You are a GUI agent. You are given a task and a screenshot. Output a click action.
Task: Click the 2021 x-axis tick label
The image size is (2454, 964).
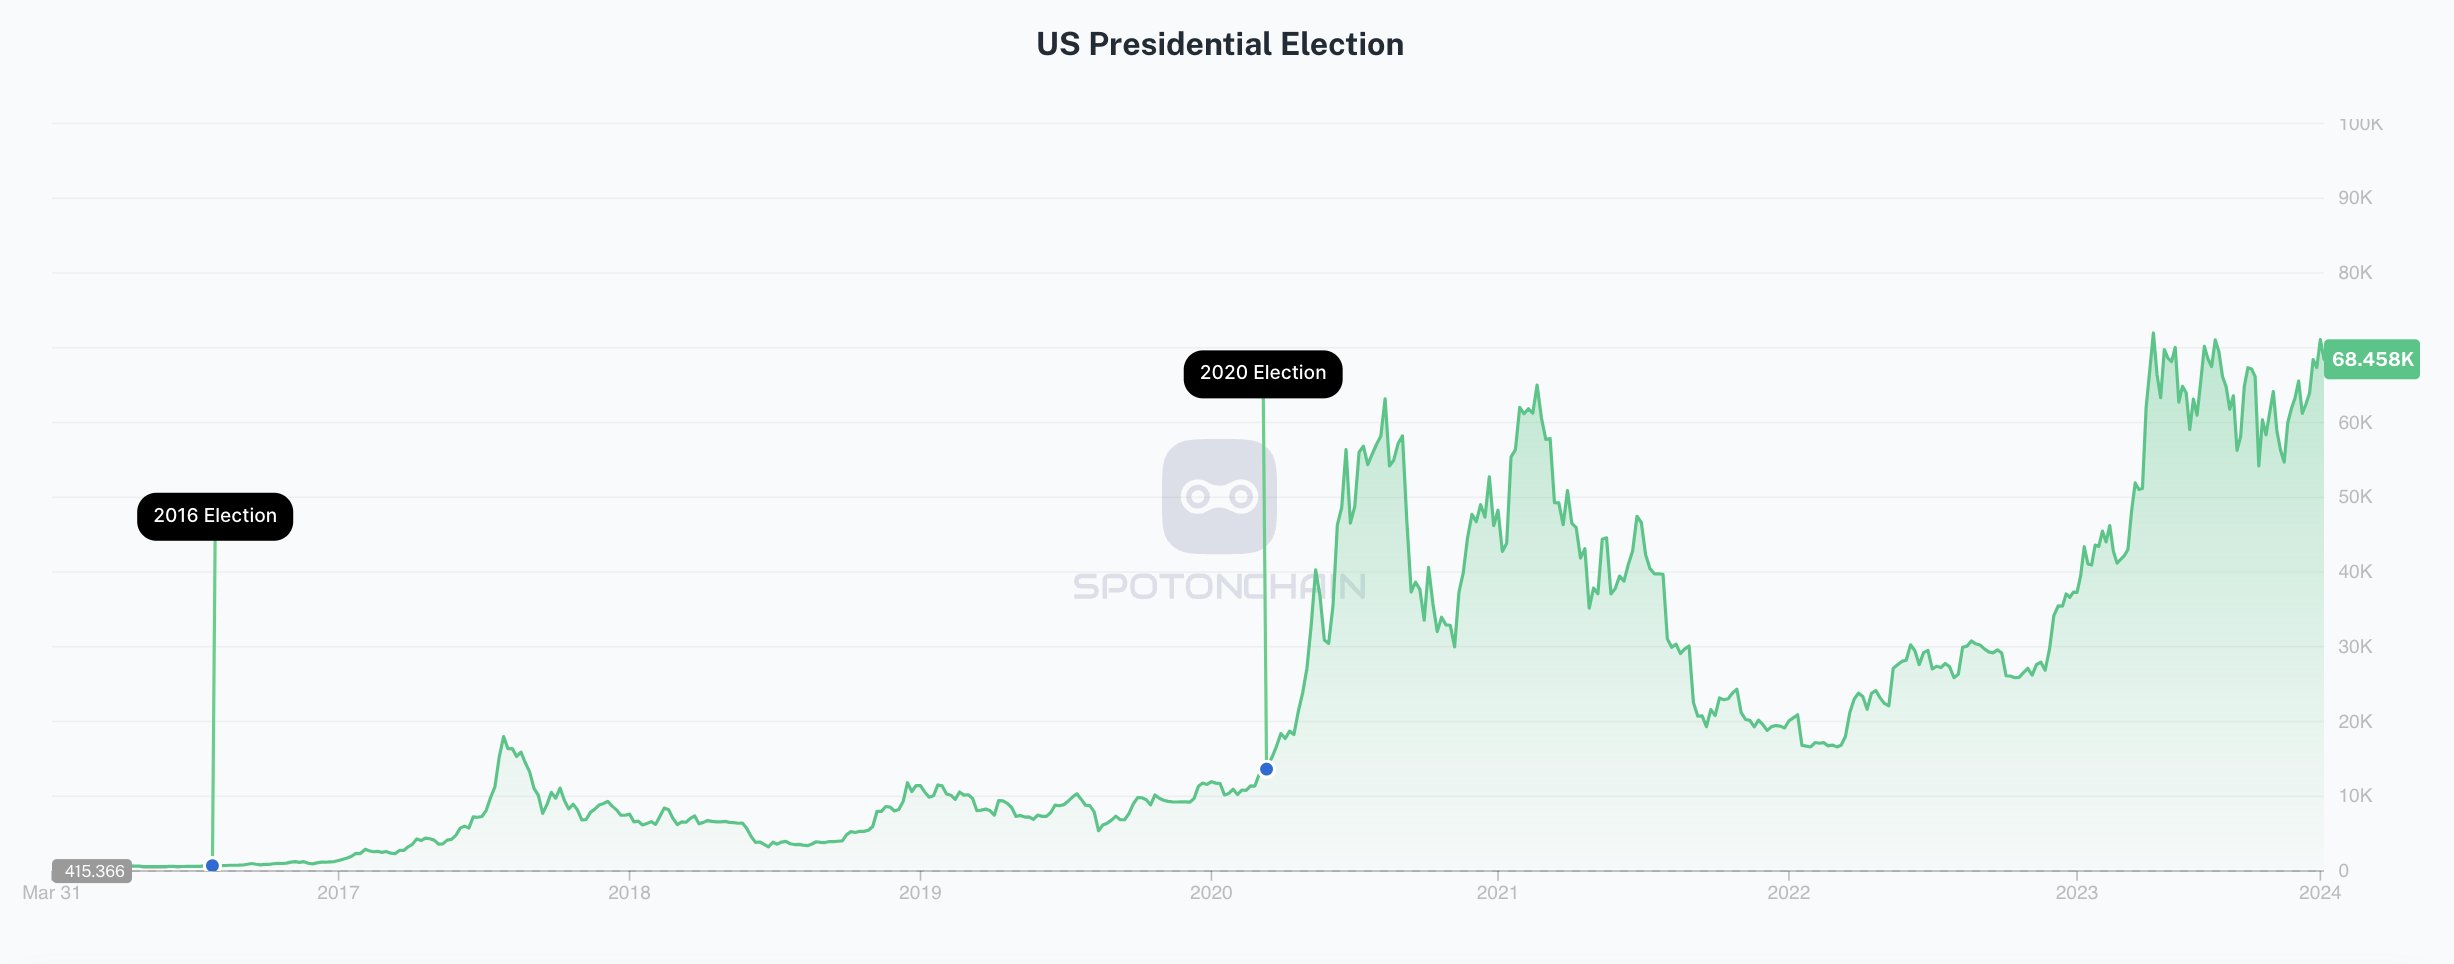(1498, 893)
